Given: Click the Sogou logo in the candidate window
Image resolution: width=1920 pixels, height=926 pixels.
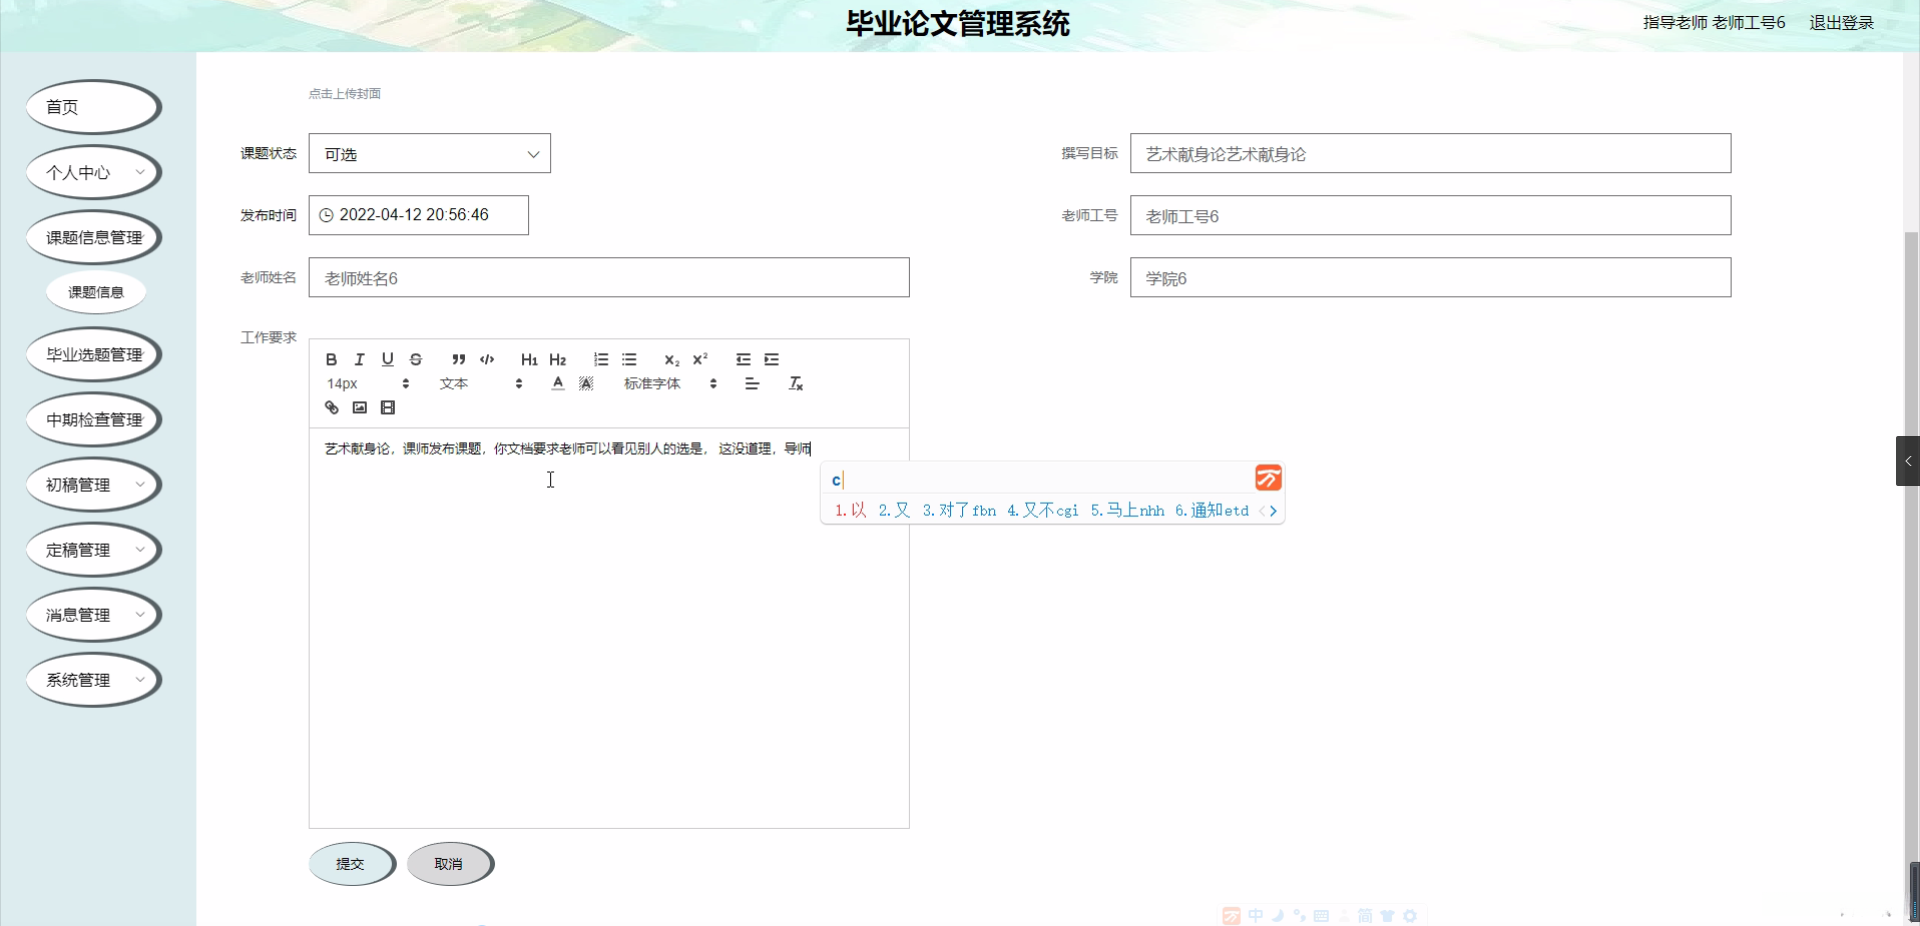Looking at the screenshot, I should [1268, 479].
